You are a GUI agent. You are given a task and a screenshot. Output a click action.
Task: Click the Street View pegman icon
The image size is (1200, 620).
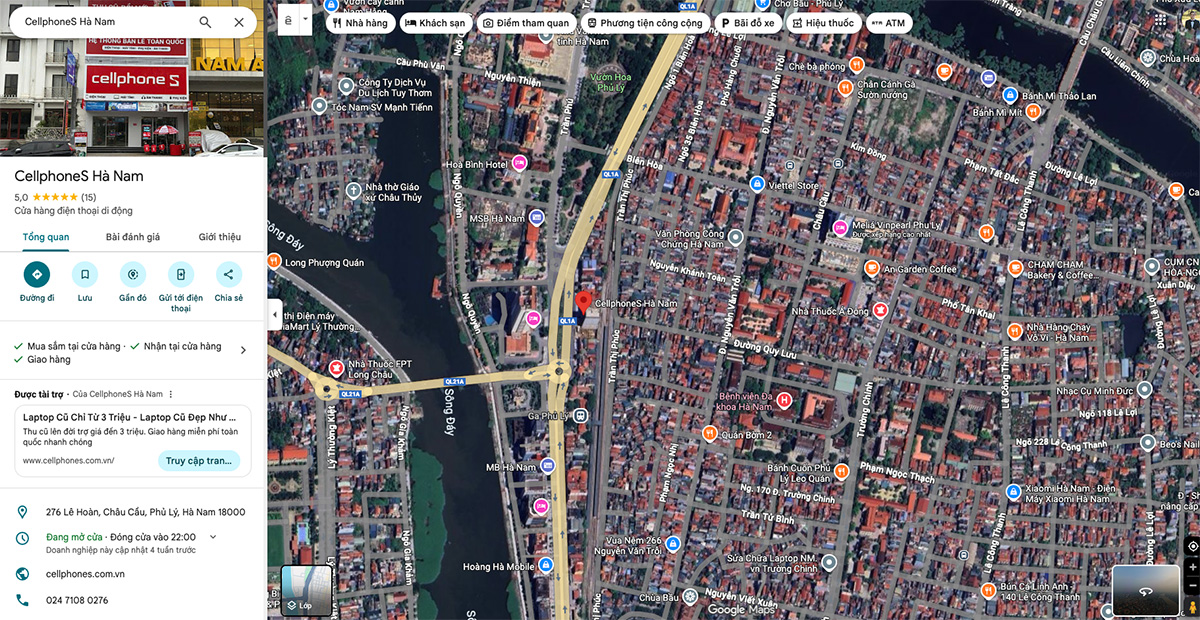click(x=1191, y=607)
